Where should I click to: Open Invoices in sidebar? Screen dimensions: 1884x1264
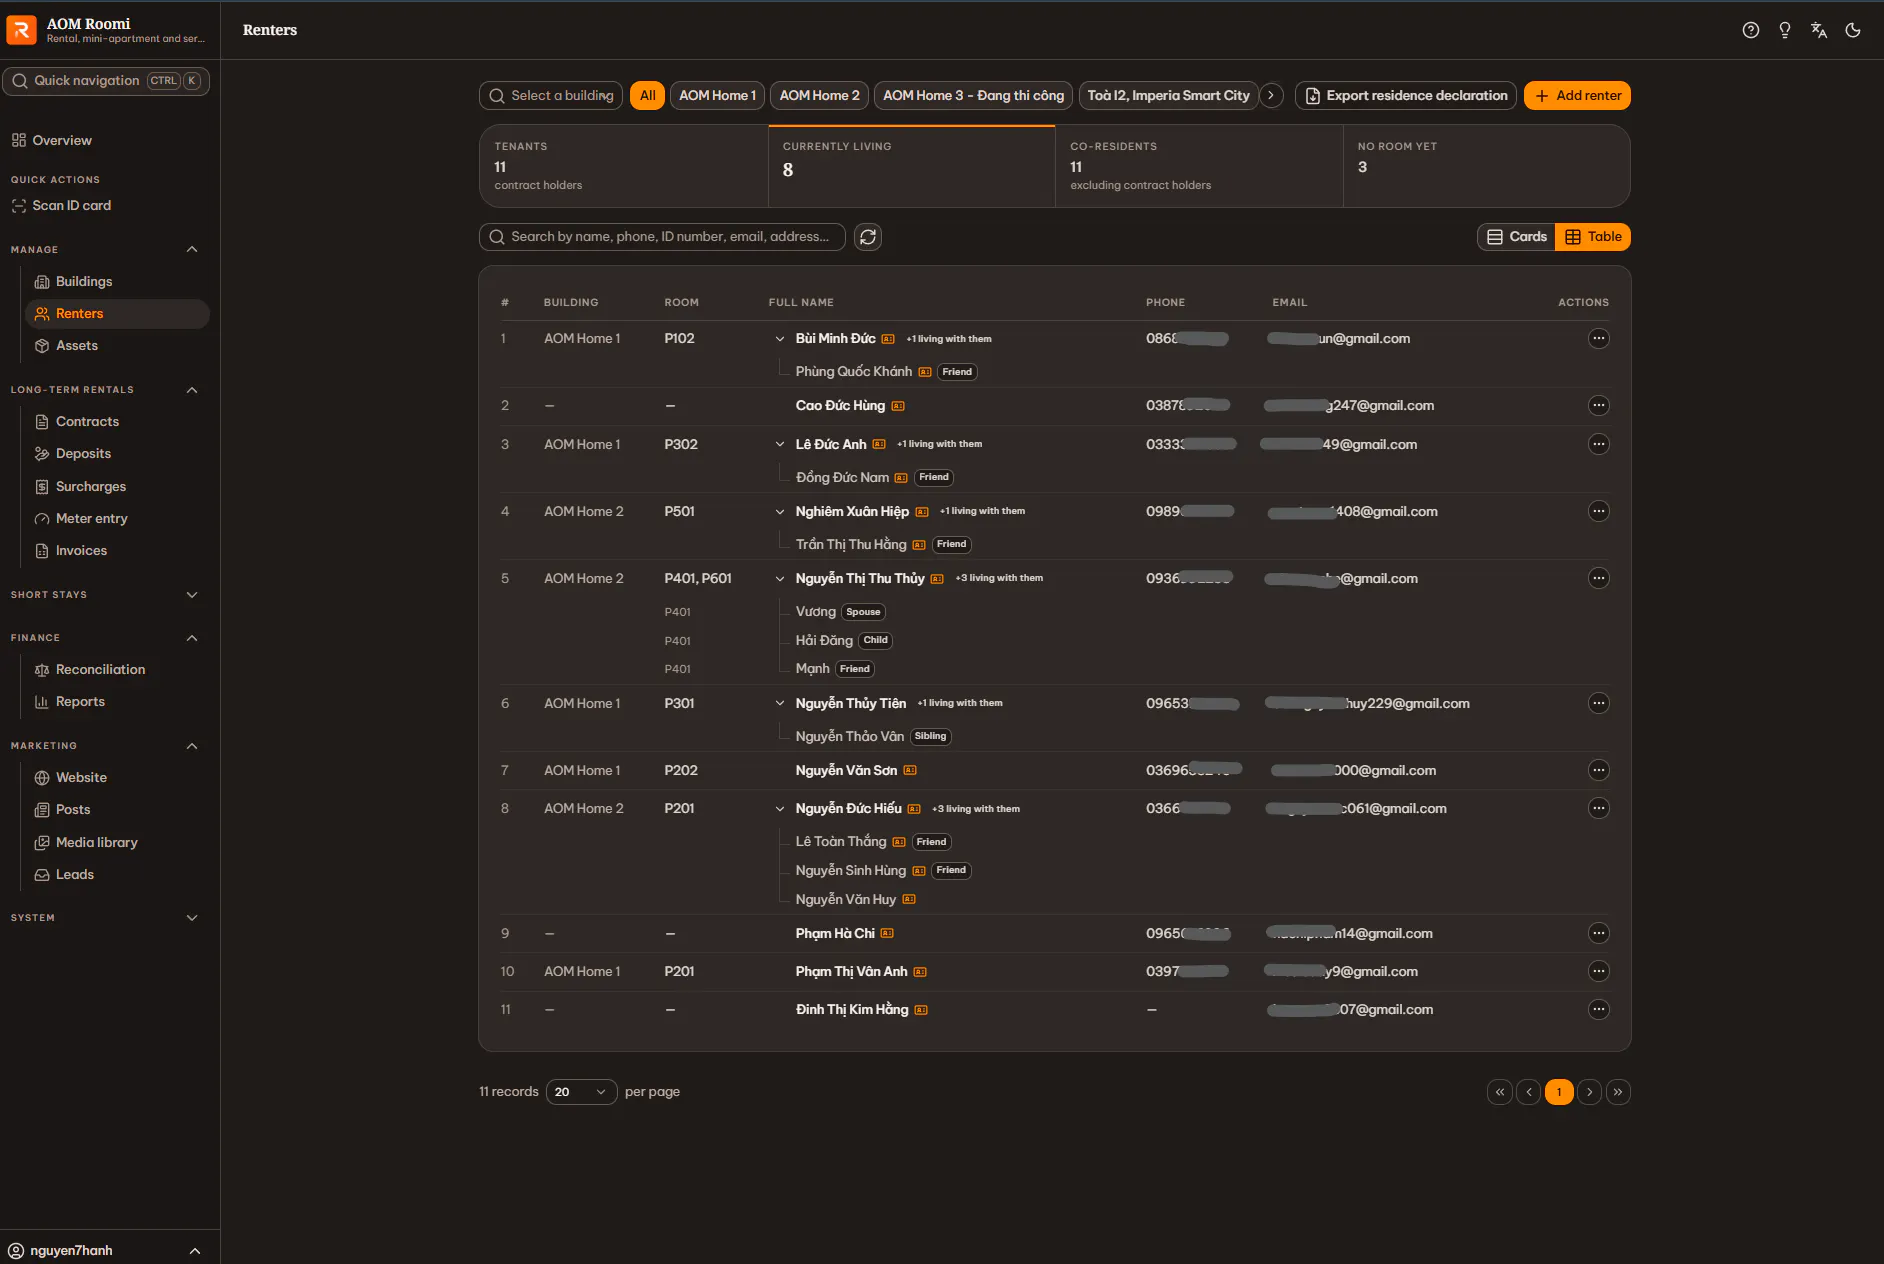[x=81, y=551]
